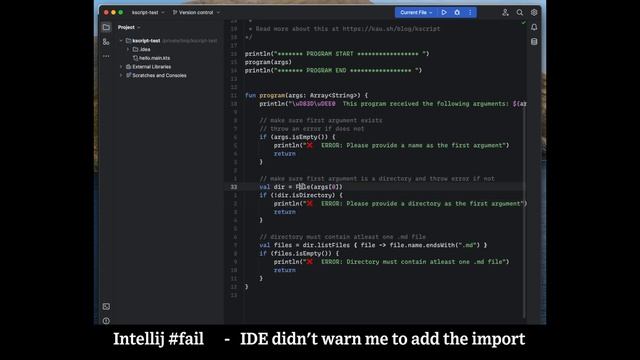This screenshot has width=640, height=360.
Task: Open the Terminal tool window icon
Action: tap(106, 307)
